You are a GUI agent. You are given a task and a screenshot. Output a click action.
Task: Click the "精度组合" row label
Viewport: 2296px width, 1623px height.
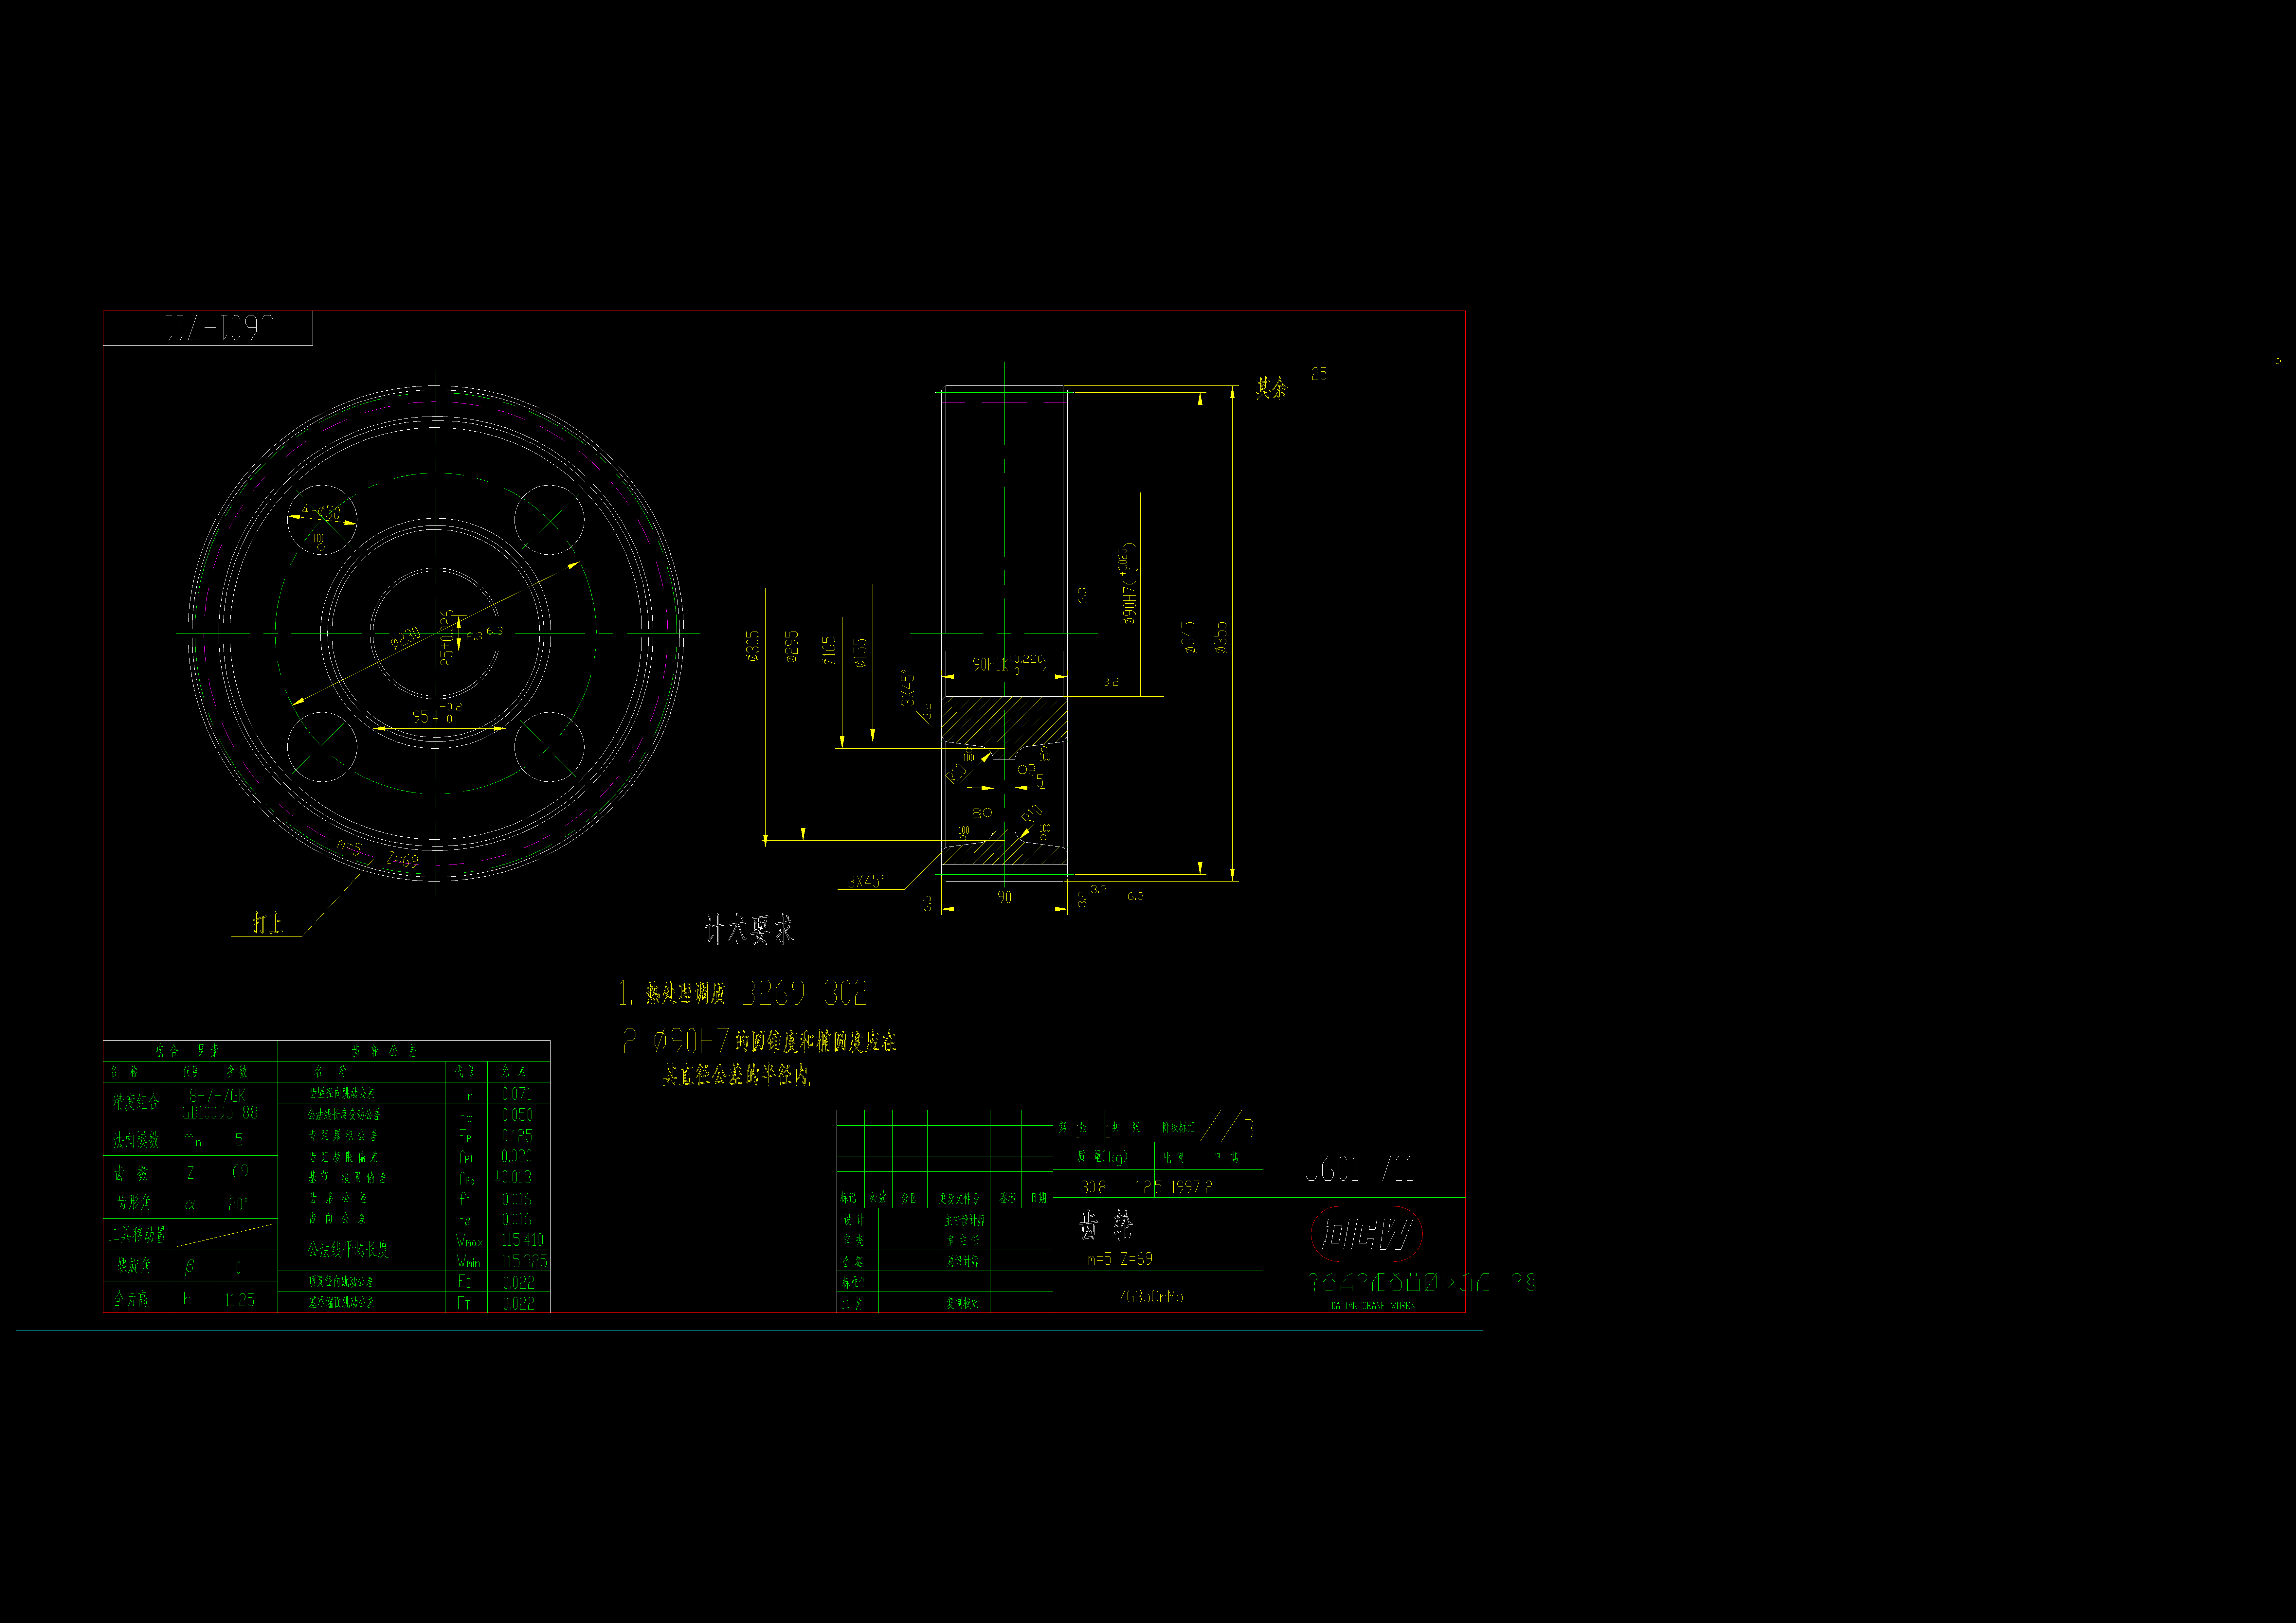[136, 1102]
